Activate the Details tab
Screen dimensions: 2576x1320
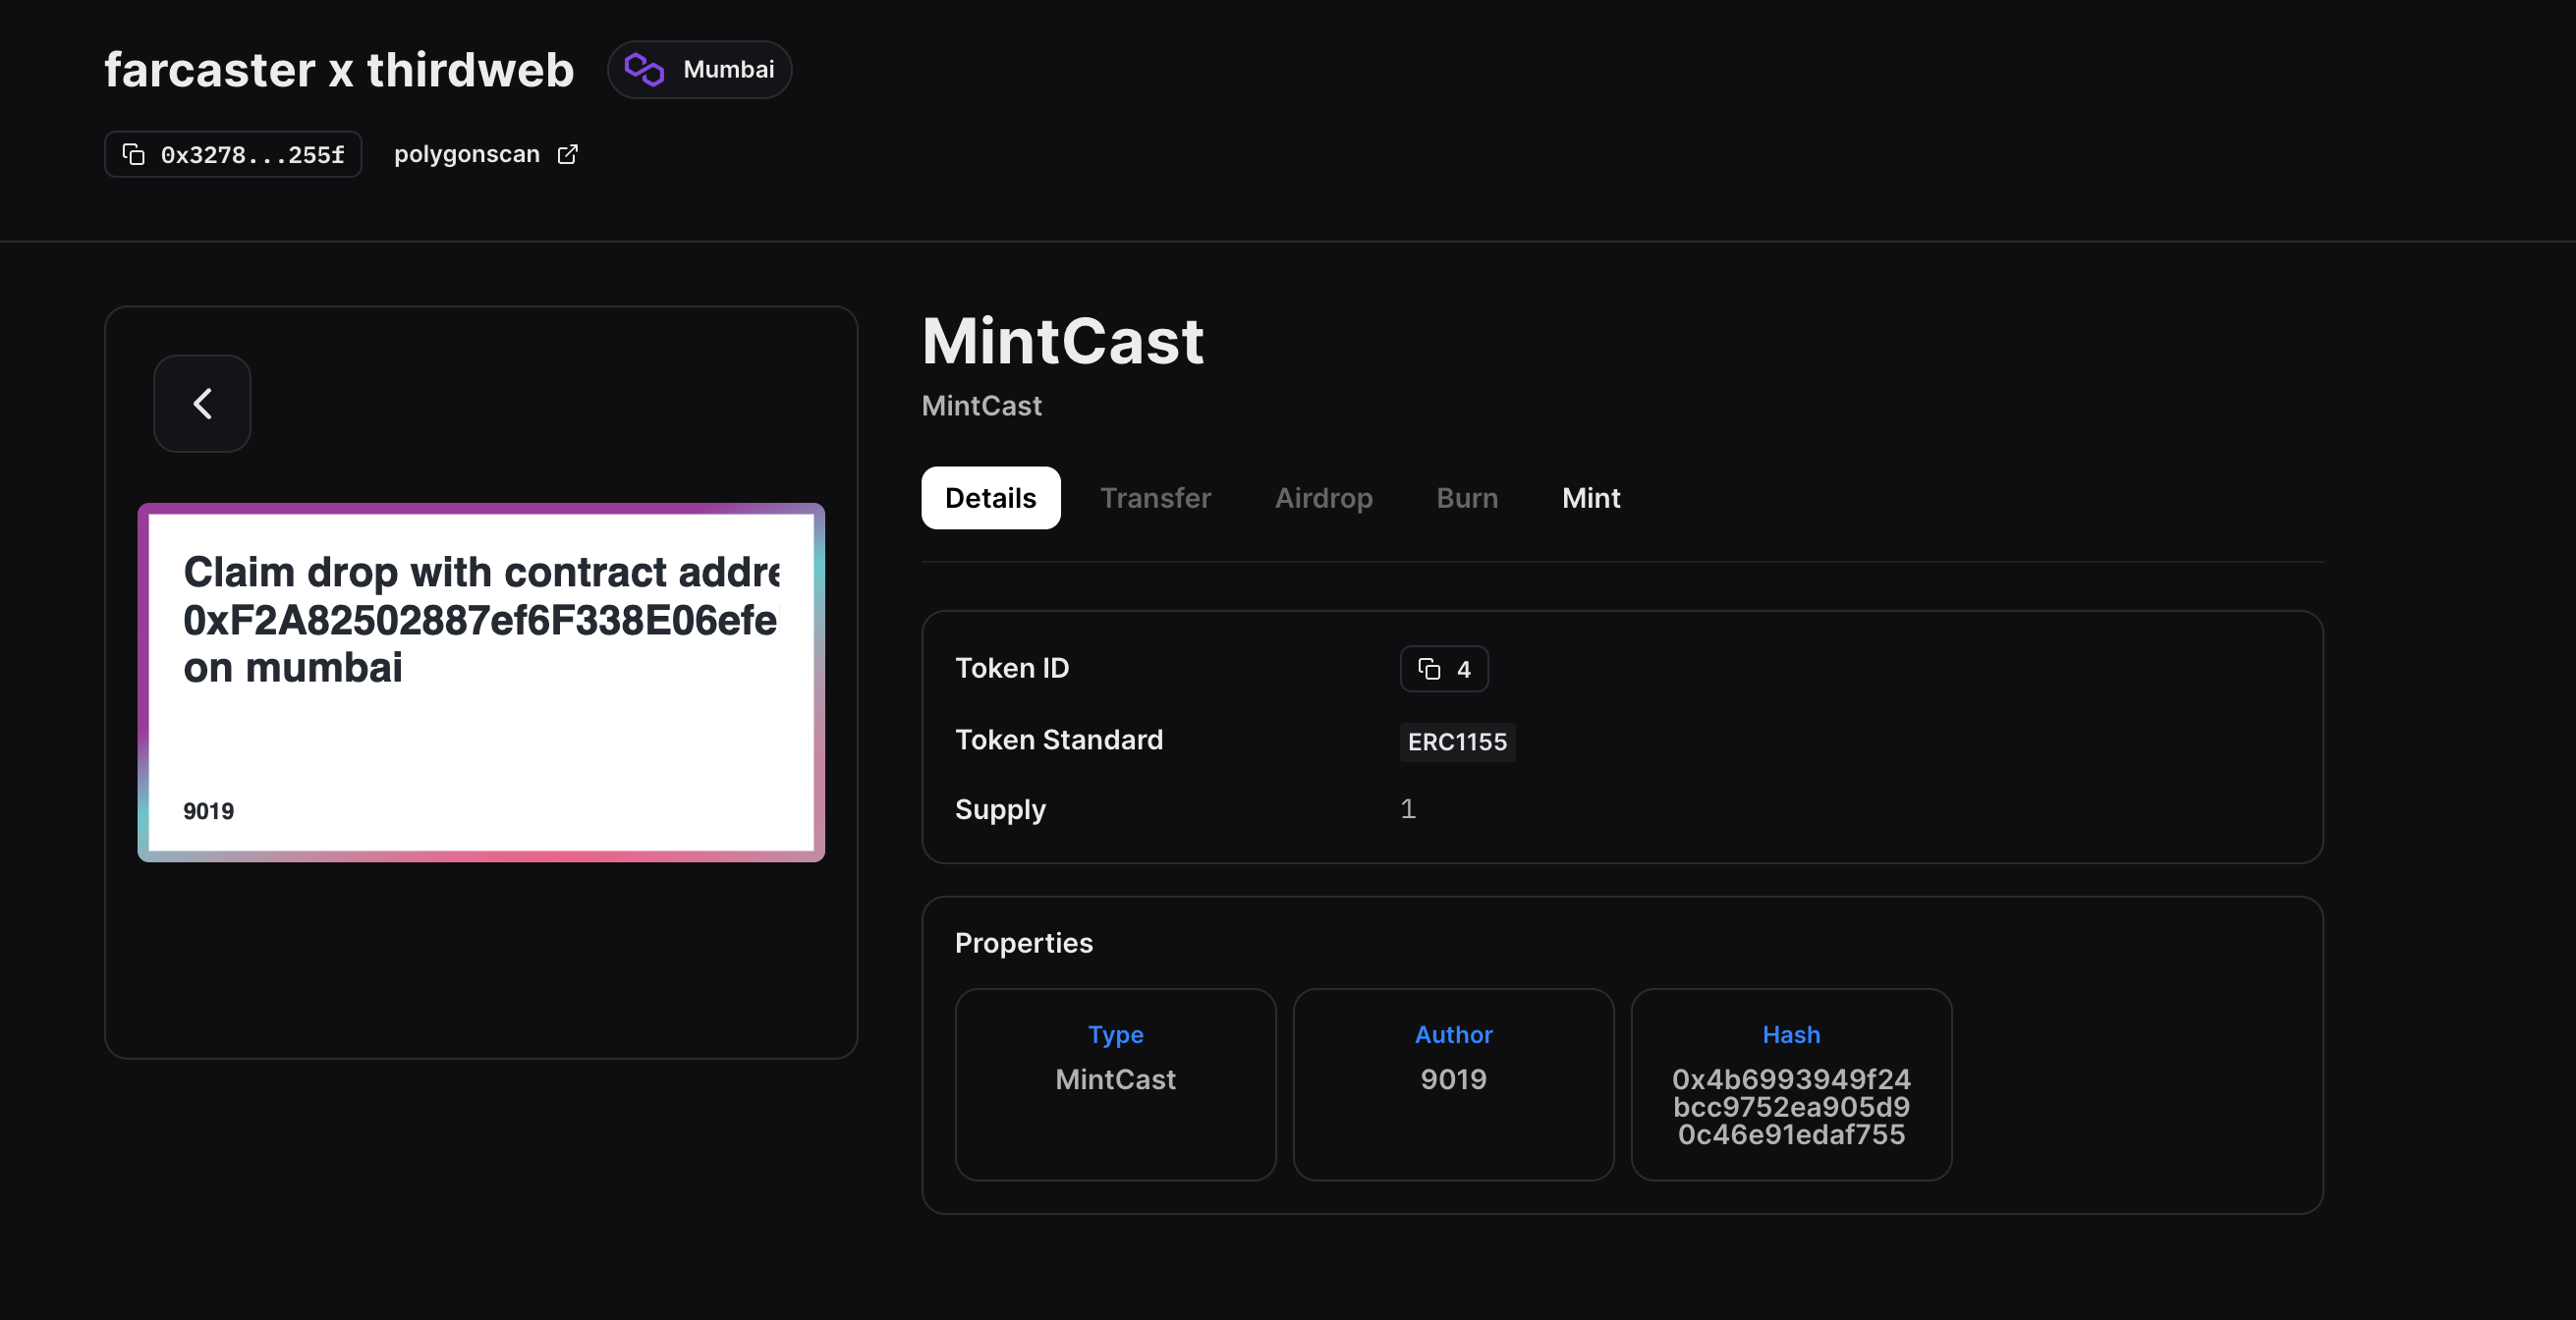[x=990, y=498]
